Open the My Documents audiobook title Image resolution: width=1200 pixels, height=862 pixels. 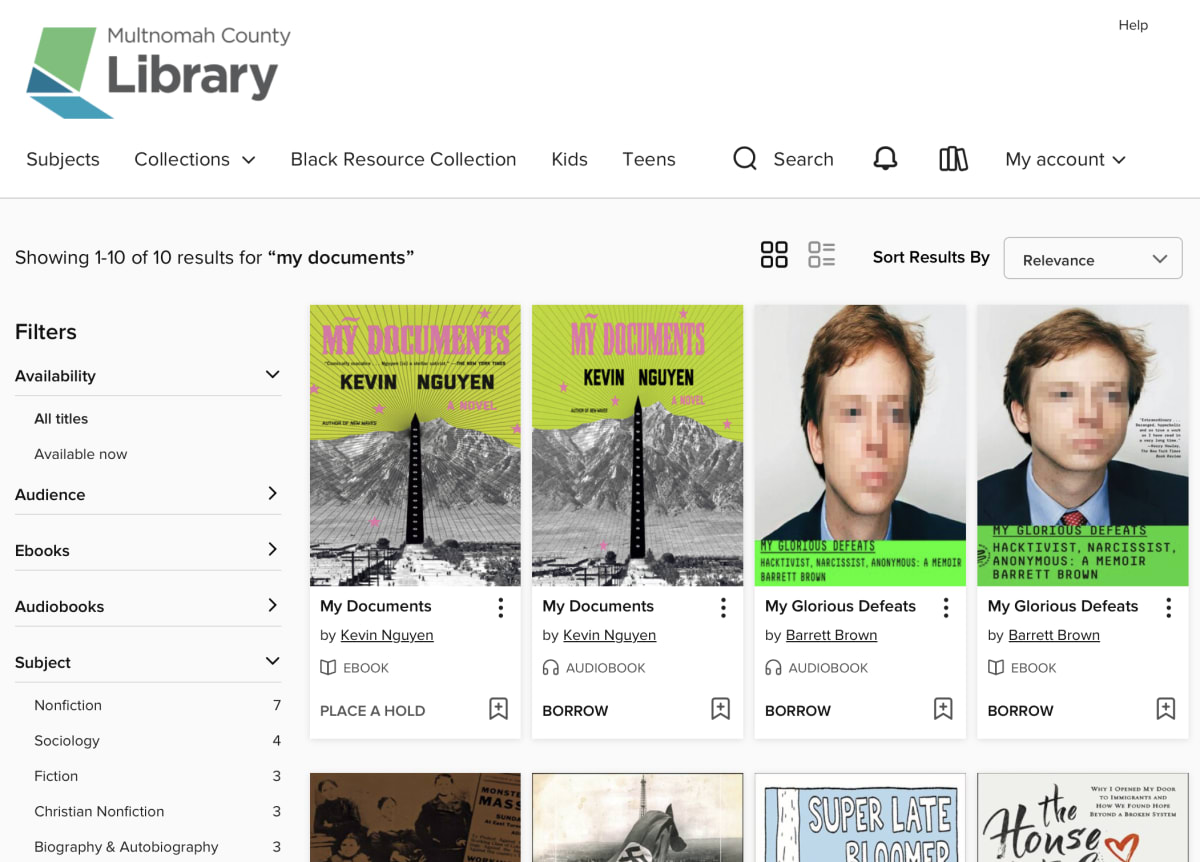point(598,606)
